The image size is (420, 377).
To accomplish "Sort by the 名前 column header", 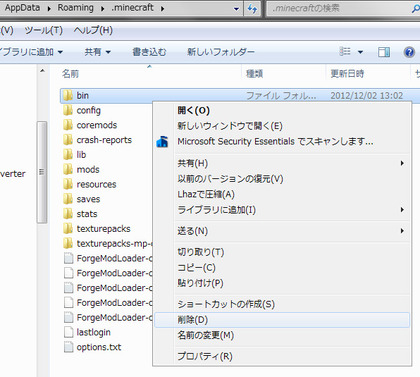I will pyautogui.click(x=70, y=74).
